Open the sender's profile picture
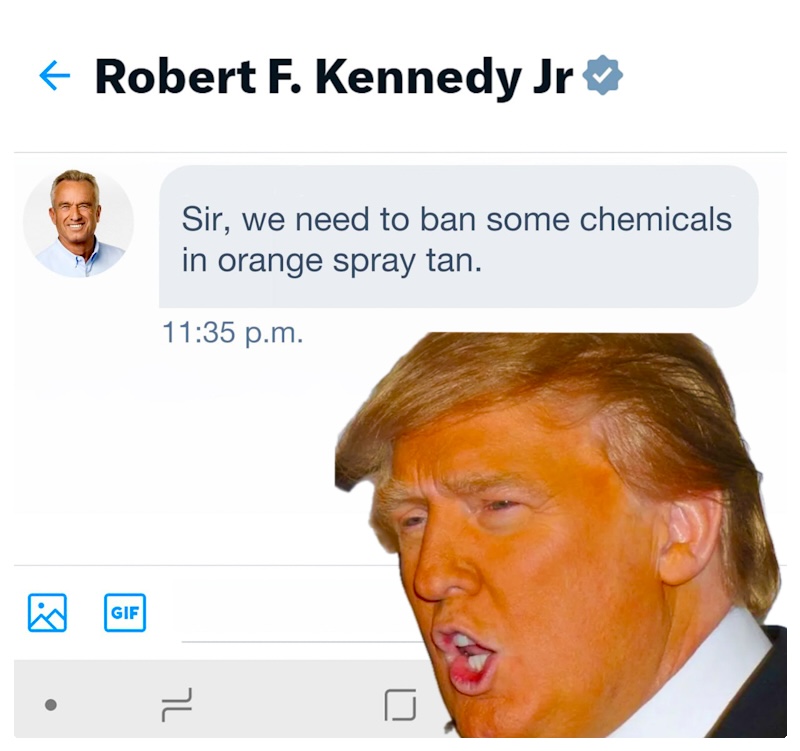This screenshot has width=800, height=751. [x=79, y=223]
